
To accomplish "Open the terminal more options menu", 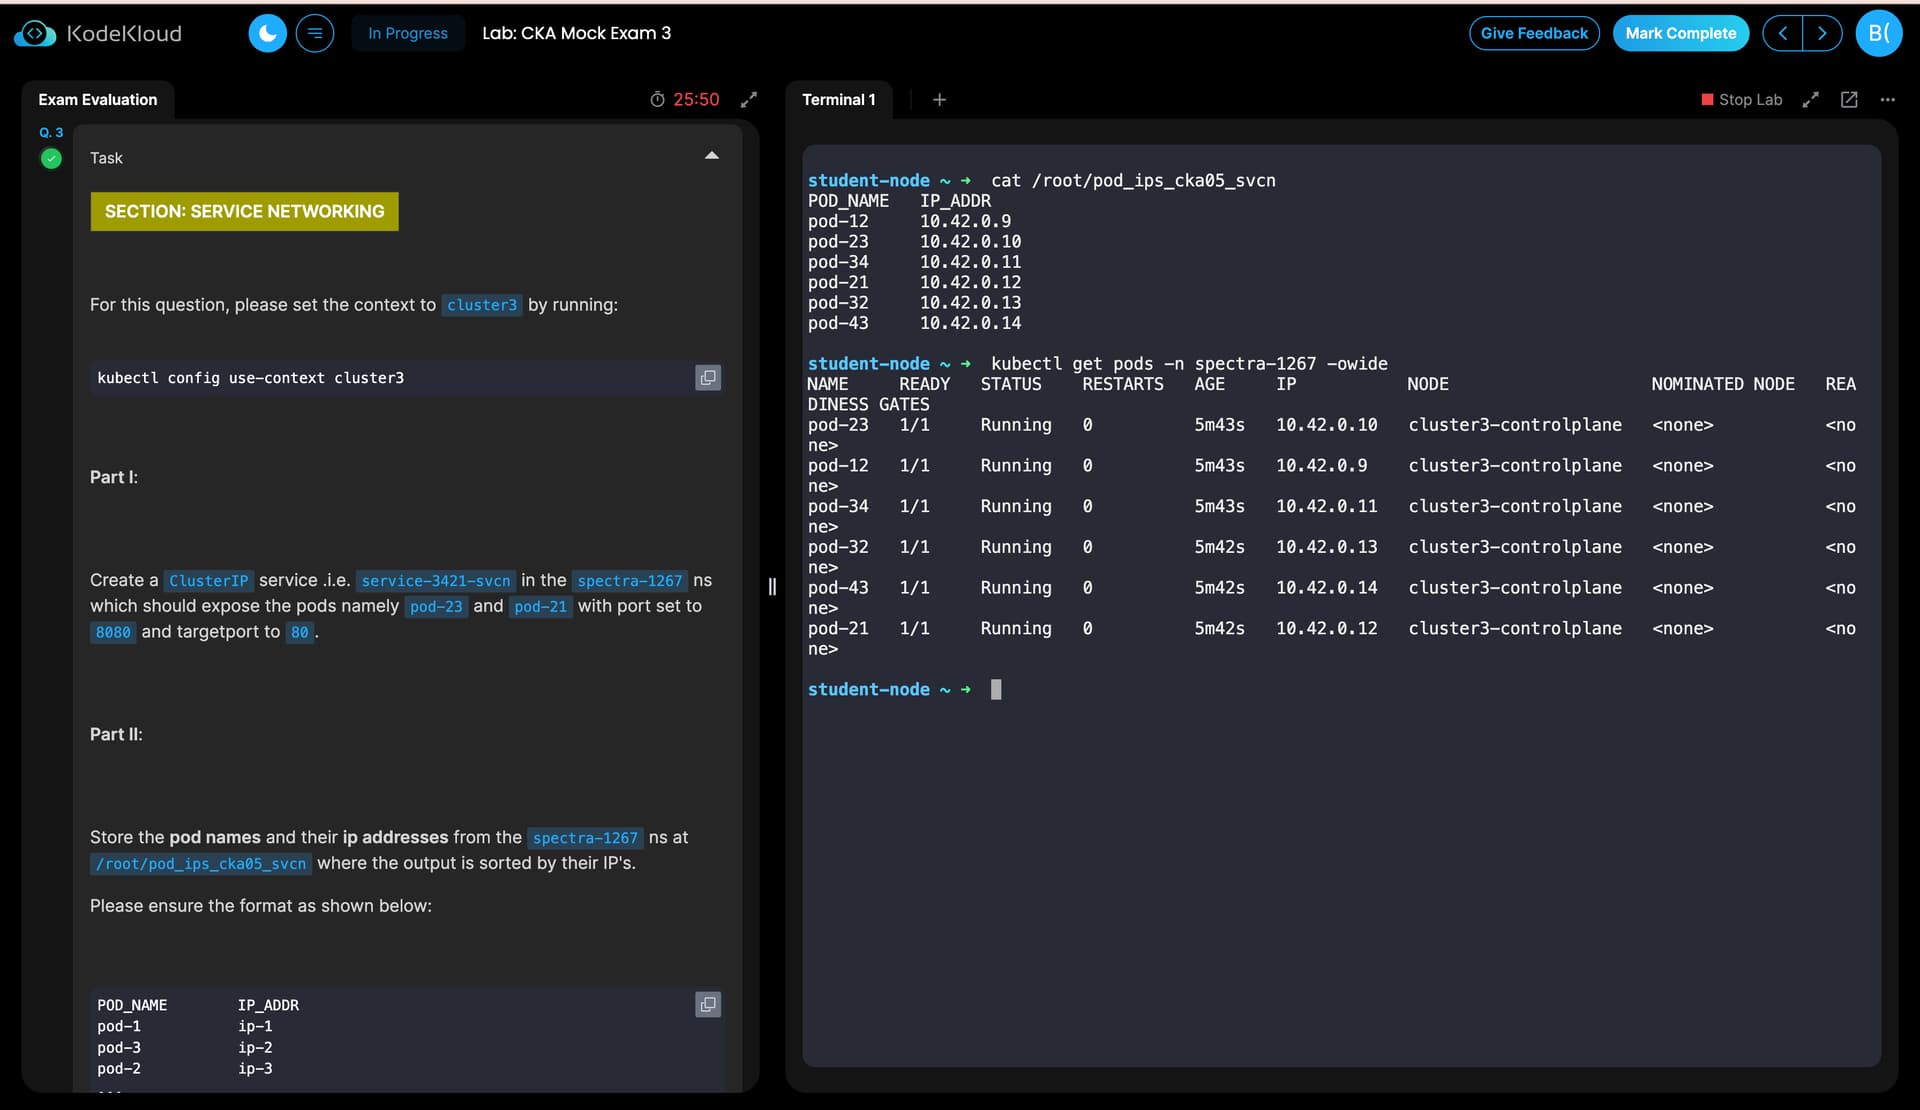I will click(x=1888, y=100).
